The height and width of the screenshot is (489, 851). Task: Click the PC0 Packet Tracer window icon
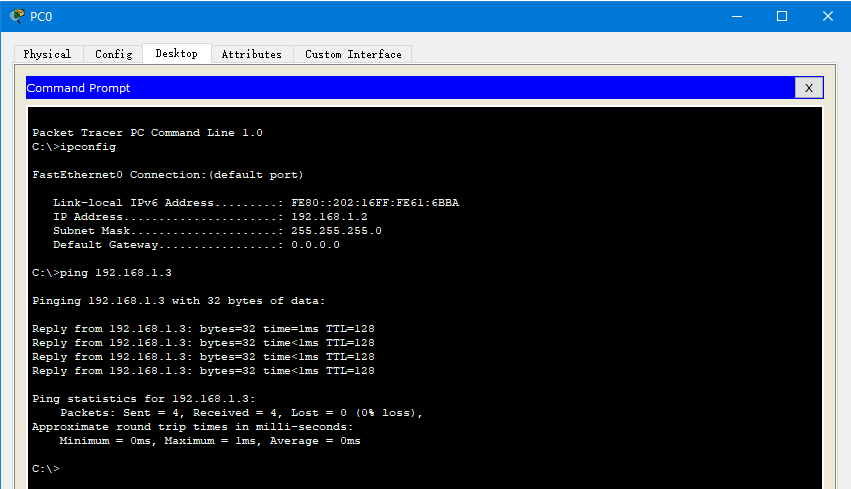click(17, 16)
